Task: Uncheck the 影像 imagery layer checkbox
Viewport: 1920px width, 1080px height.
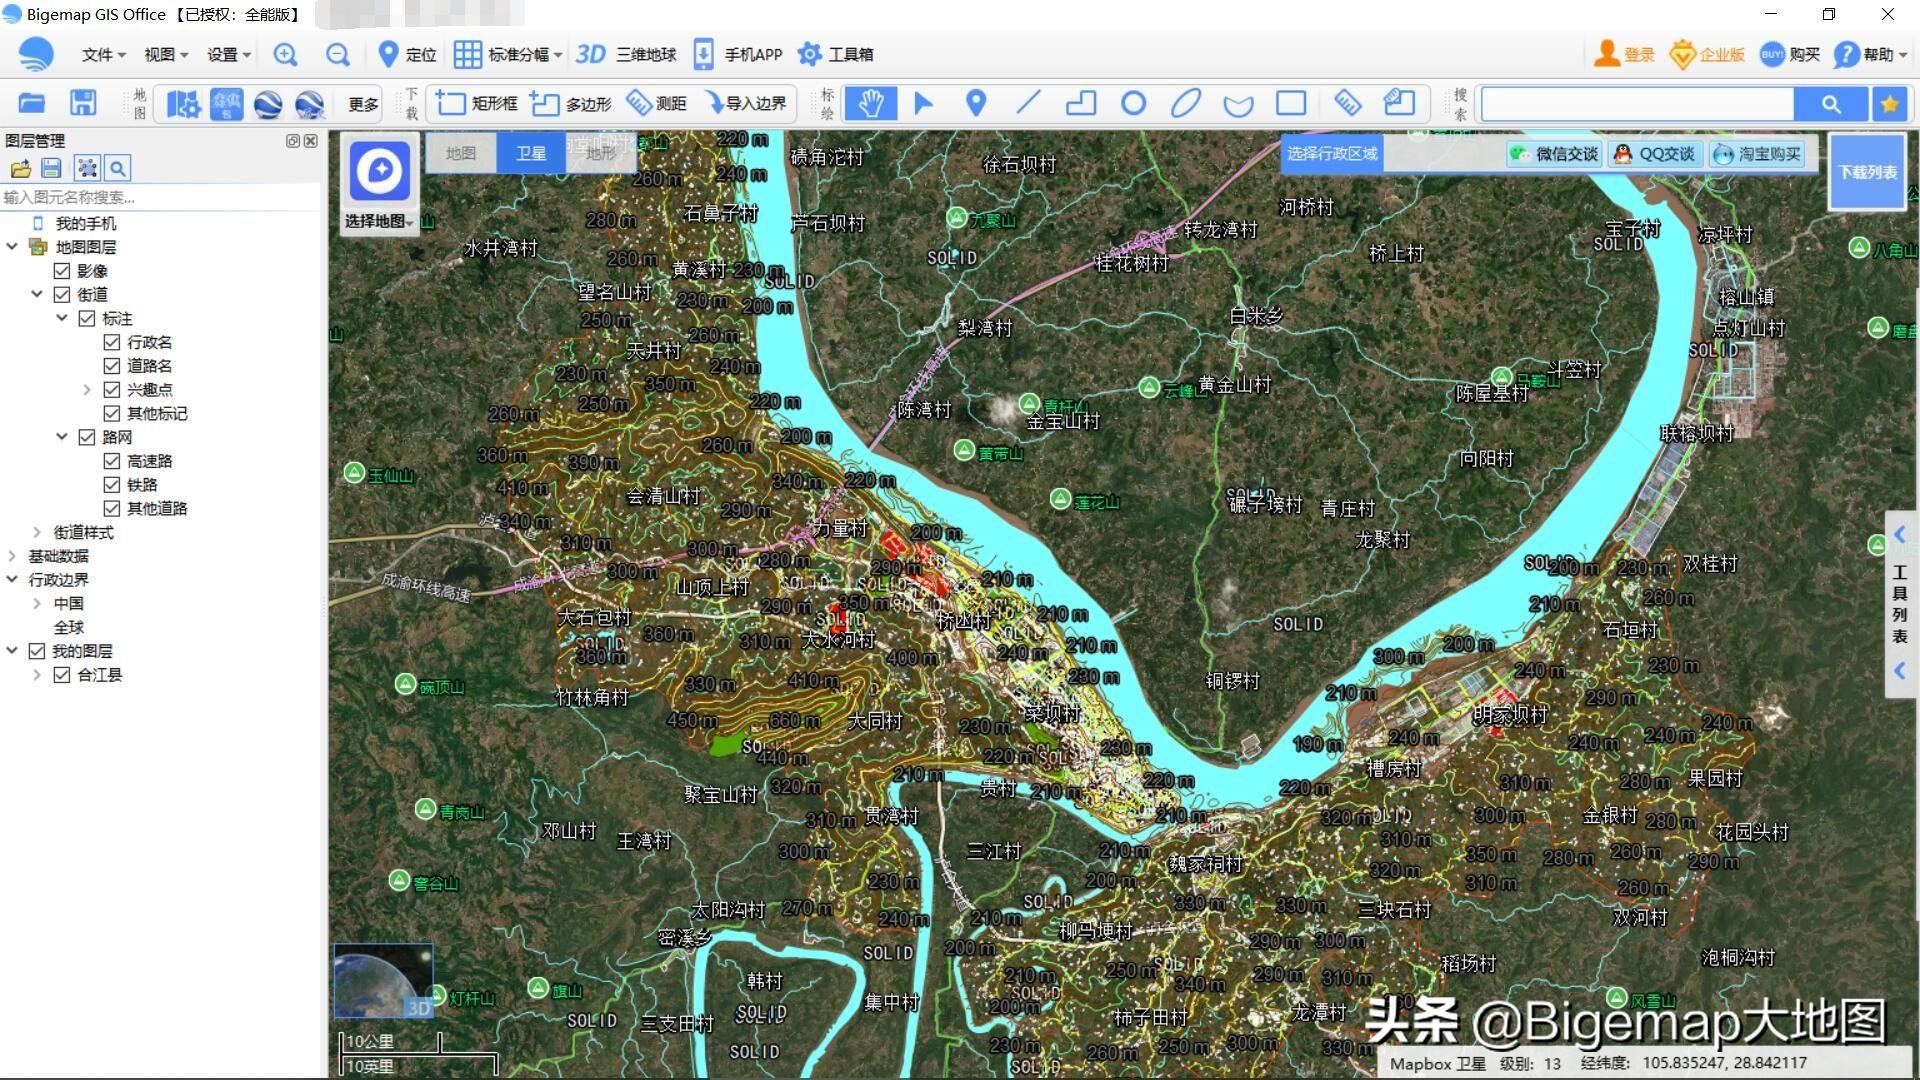Action: click(62, 271)
